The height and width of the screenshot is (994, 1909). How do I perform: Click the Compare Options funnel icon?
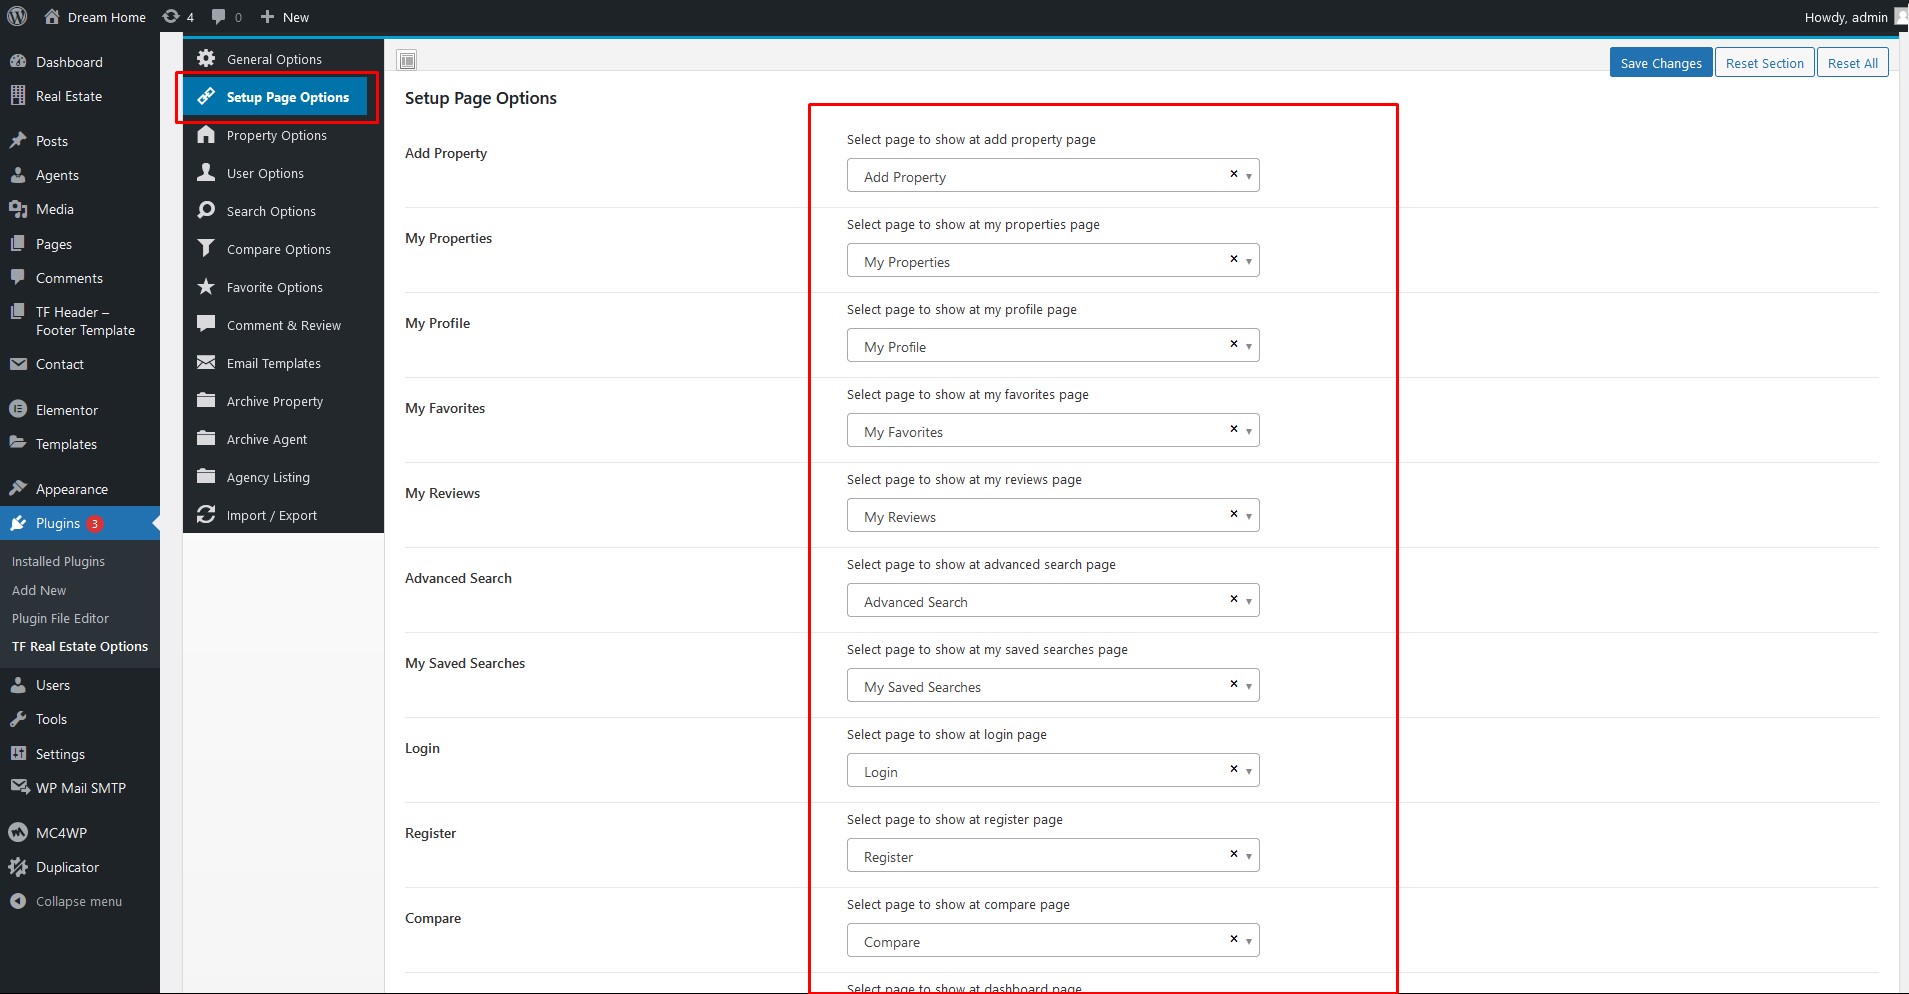(206, 248)
